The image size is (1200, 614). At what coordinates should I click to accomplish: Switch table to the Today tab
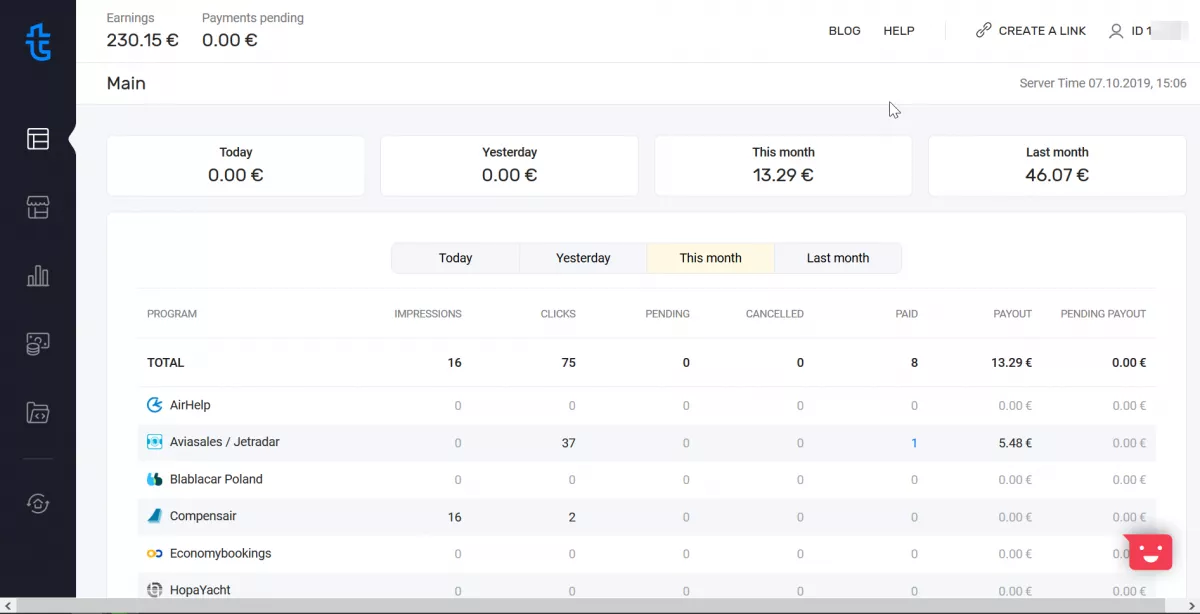click(455, 258)
